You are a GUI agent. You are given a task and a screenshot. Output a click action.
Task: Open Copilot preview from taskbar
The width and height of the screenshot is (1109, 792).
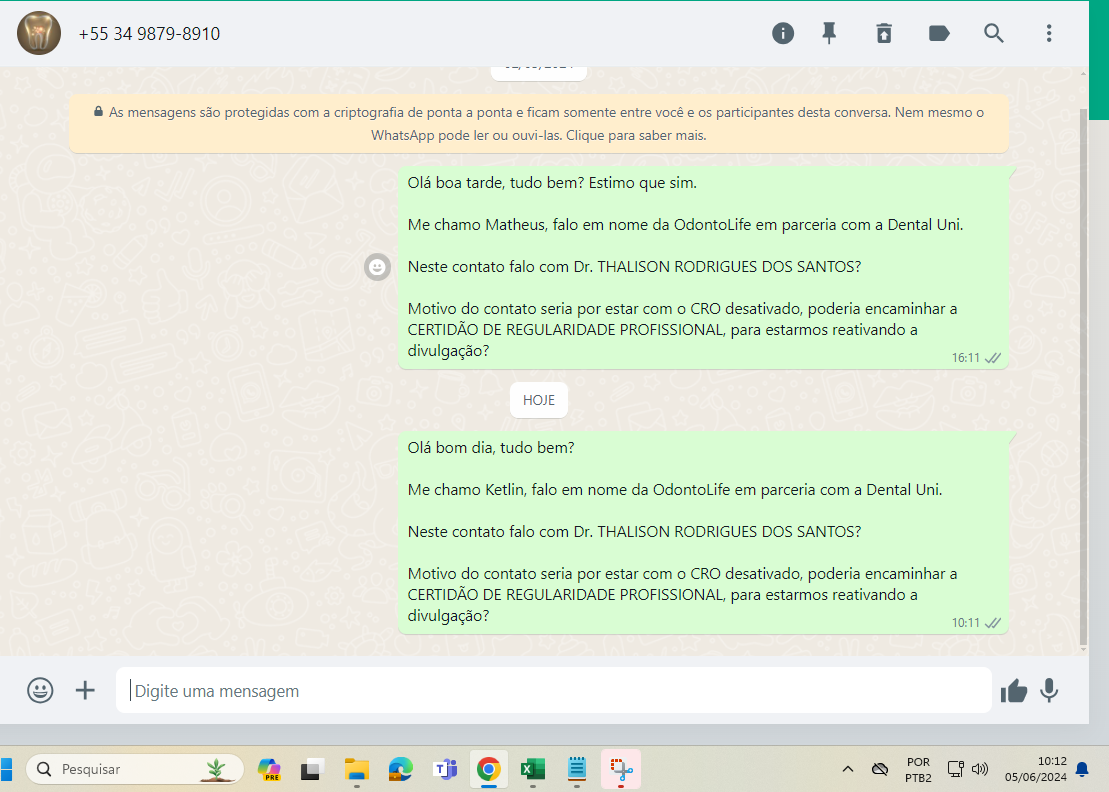click(x=269, y=769)
